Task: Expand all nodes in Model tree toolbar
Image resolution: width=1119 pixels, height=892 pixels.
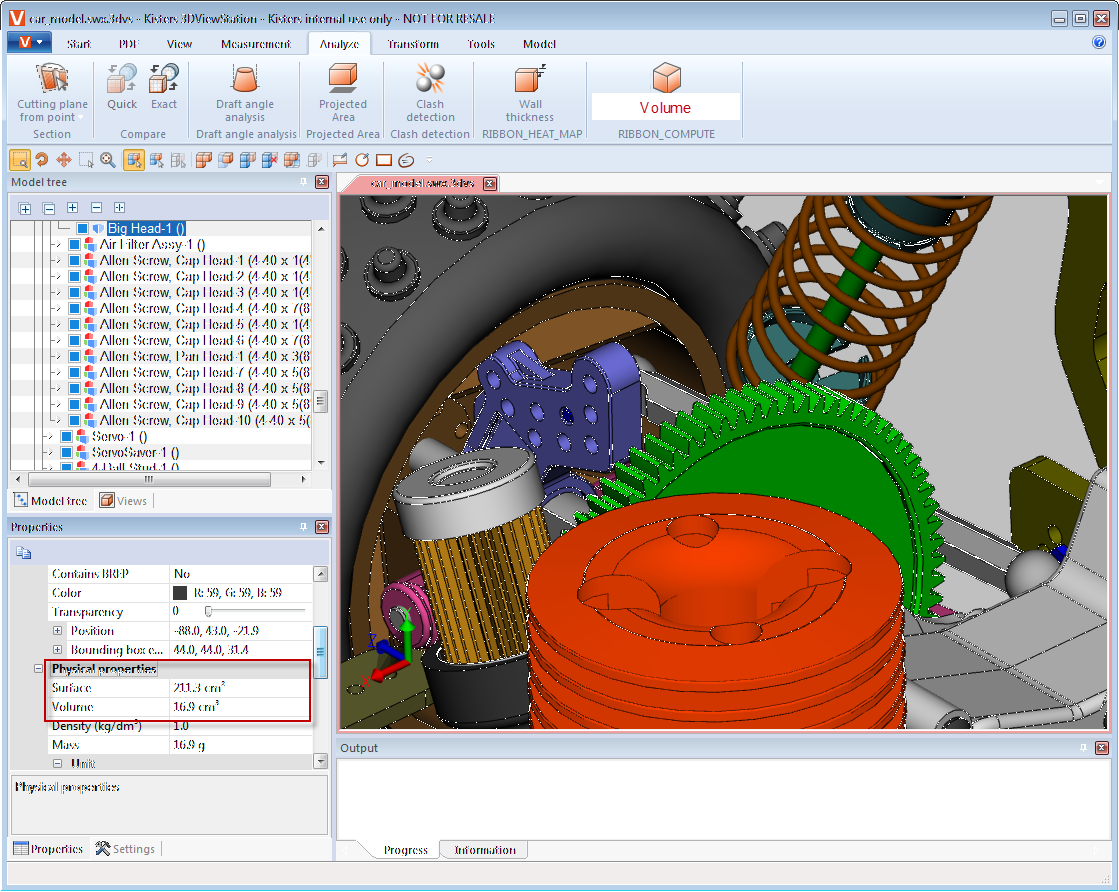Action: 25,208
